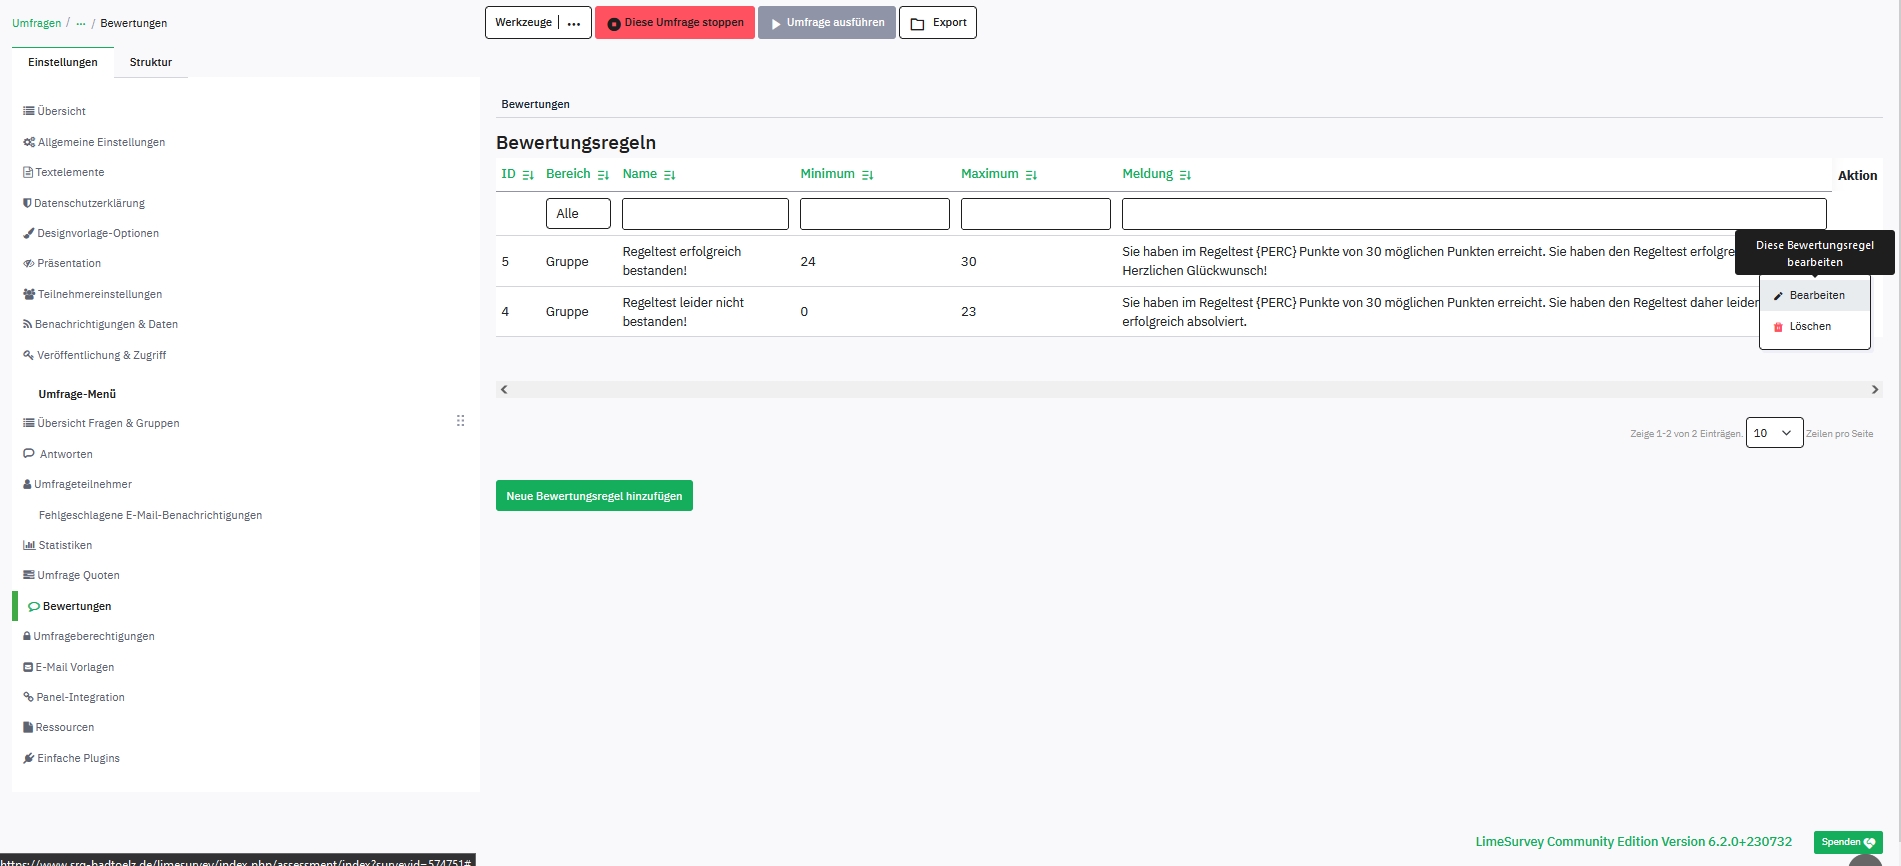Click the Statistiken bar chart icon

point(29,546)
